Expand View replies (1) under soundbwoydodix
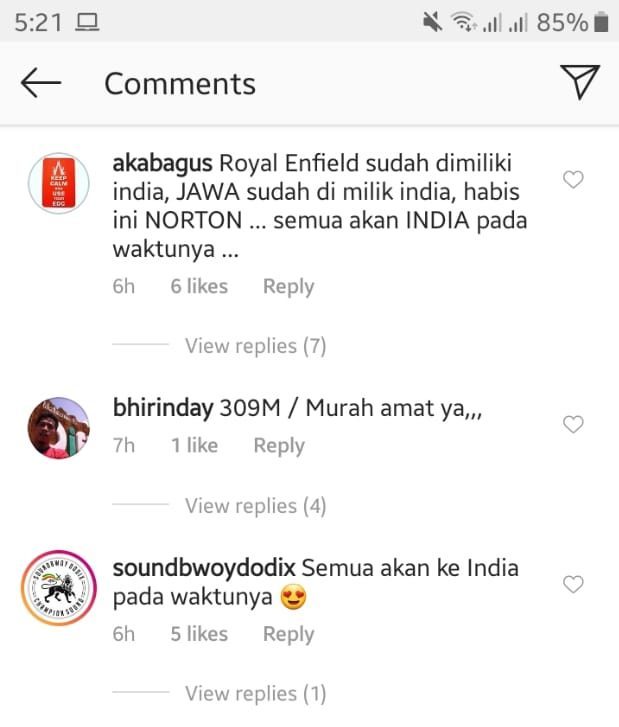 pyautogui.click(x=255, y=694)
